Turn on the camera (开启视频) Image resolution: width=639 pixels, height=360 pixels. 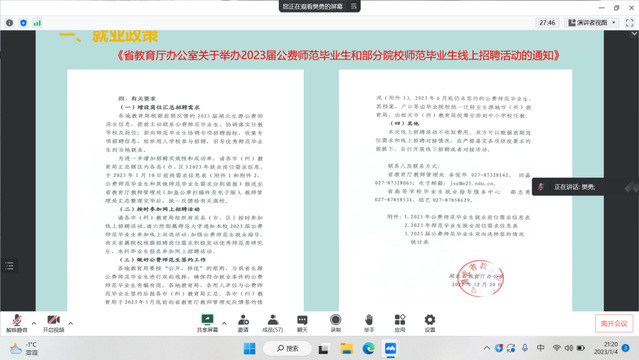click(x=53, y=324)
